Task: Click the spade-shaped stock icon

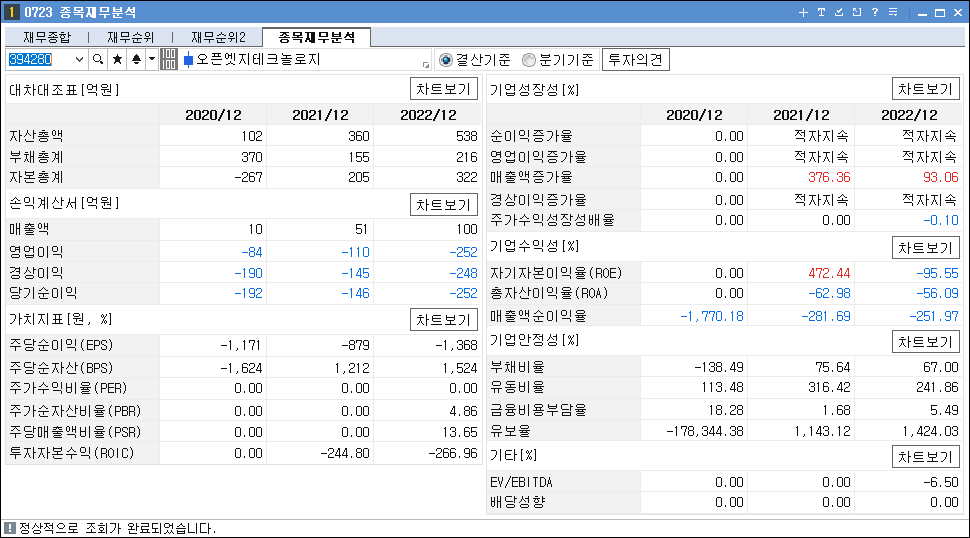Action: point(136,59)
